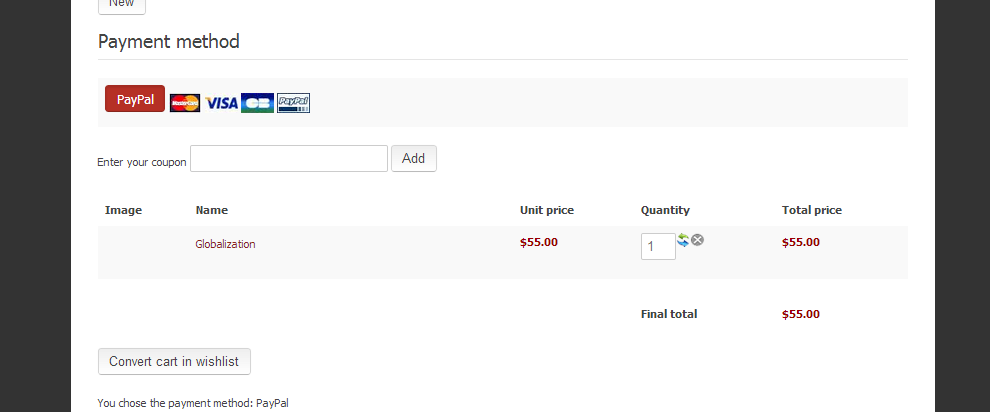Click the Total price column header

[812, 210]
